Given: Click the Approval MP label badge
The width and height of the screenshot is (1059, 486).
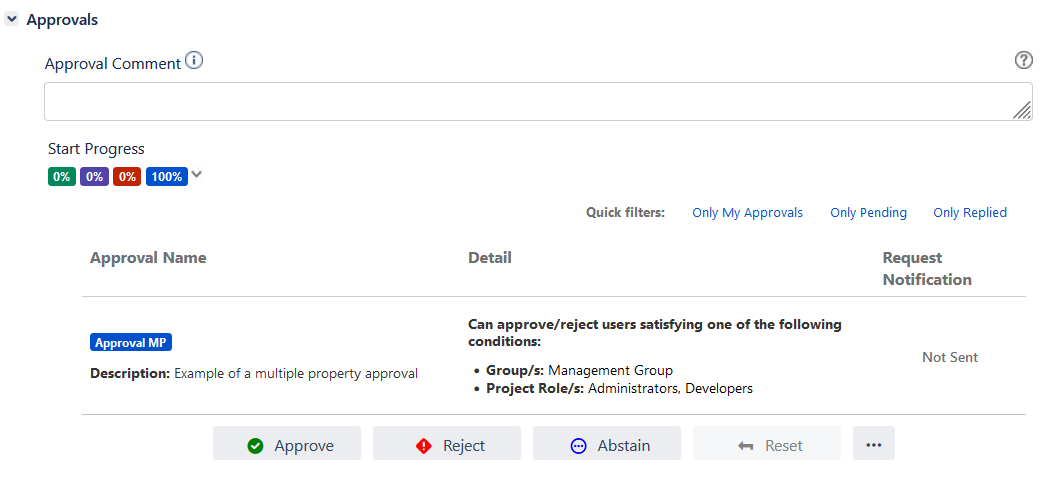Looking at the screenshot, I should [131, 343].
